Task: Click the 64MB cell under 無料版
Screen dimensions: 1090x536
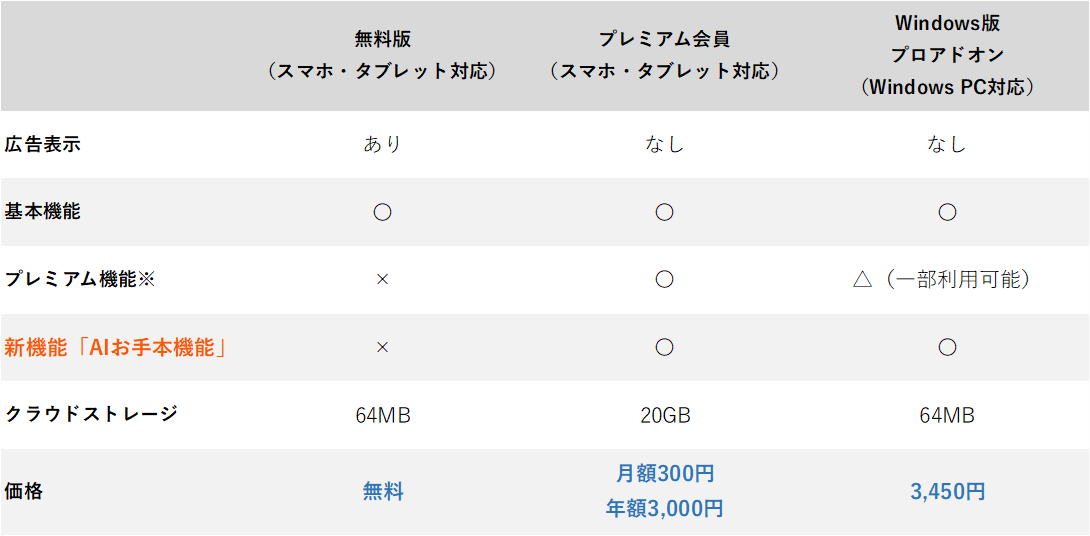Action: (x=382, y=415)
